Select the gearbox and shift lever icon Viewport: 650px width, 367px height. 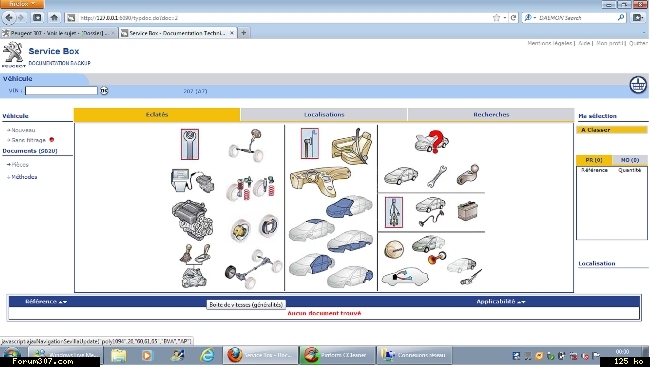[x=194, y=266]
